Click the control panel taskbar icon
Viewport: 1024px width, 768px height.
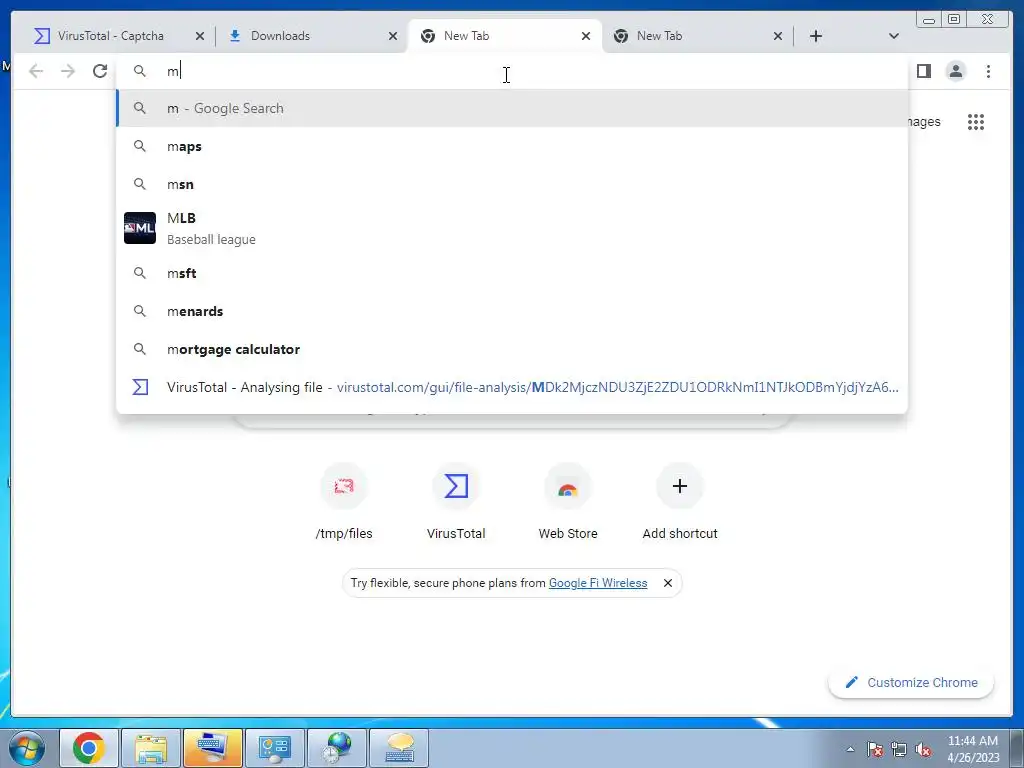pyautogui.click(x=275, y=748)
